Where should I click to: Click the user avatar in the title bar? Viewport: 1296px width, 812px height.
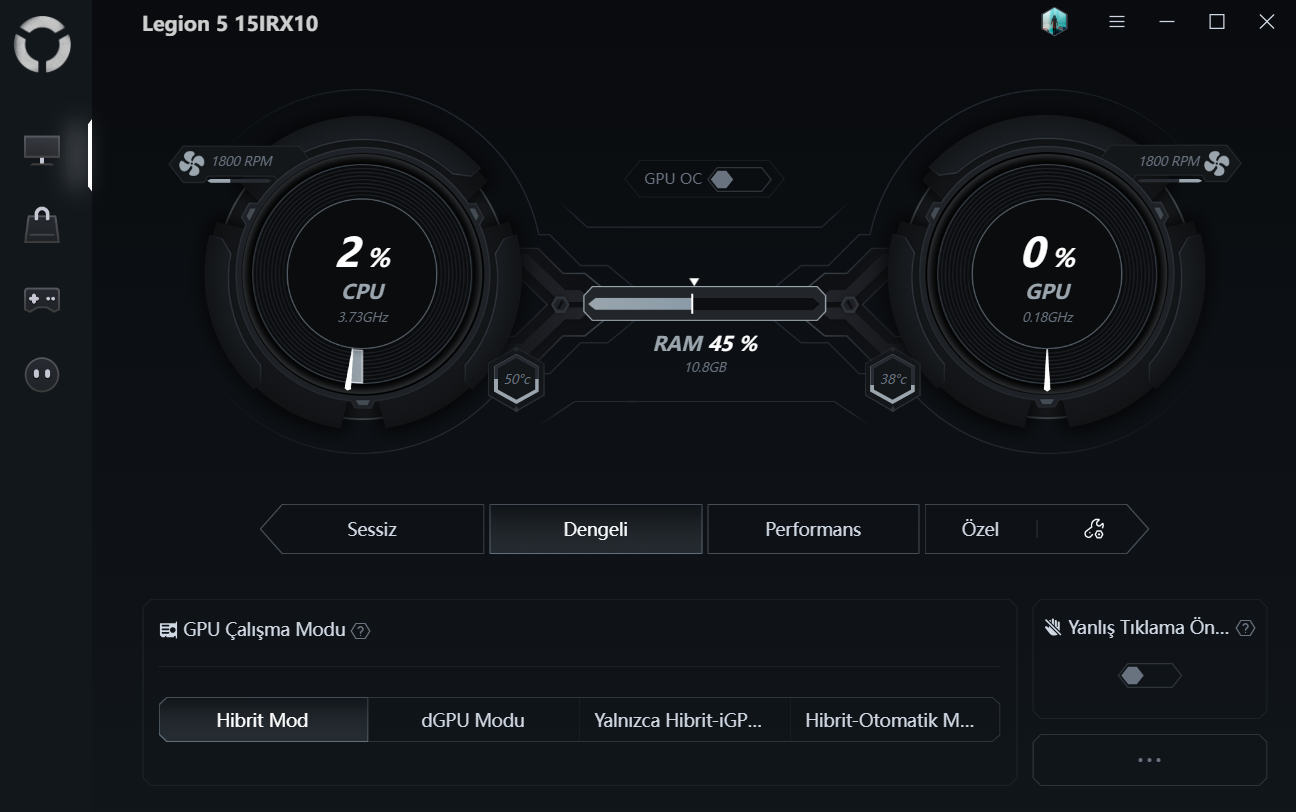1054,22
